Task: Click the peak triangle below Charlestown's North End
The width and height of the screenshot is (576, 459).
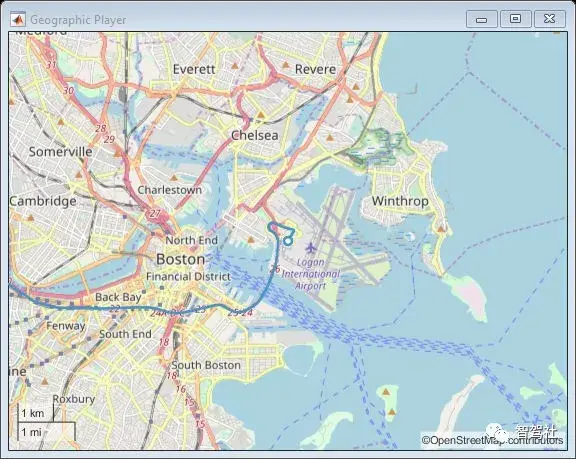Action: [x=251, y=240]
